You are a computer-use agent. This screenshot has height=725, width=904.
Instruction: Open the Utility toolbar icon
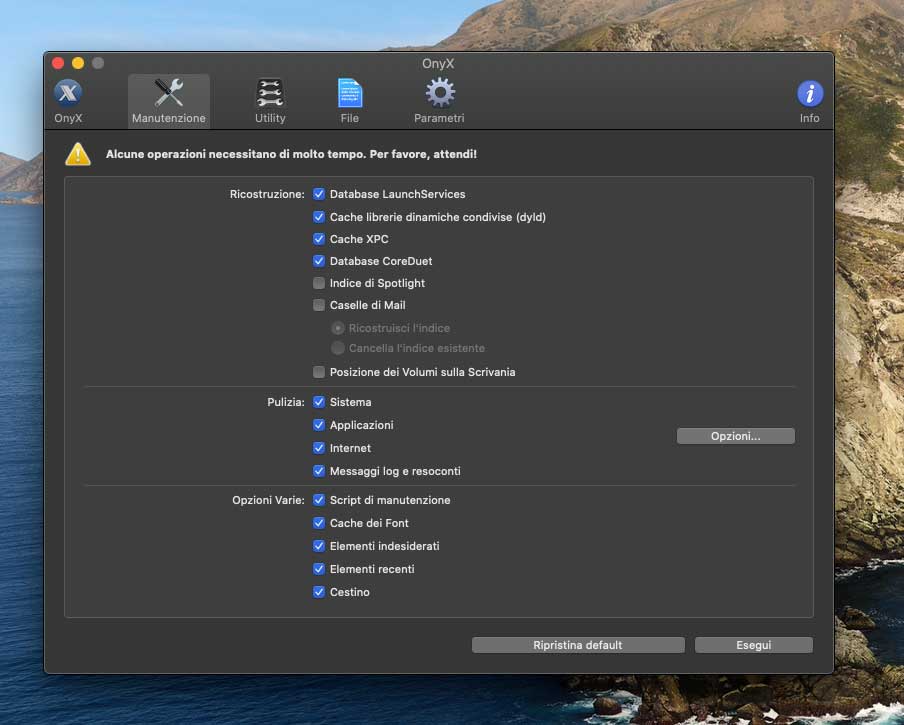(x=270, y=95)
